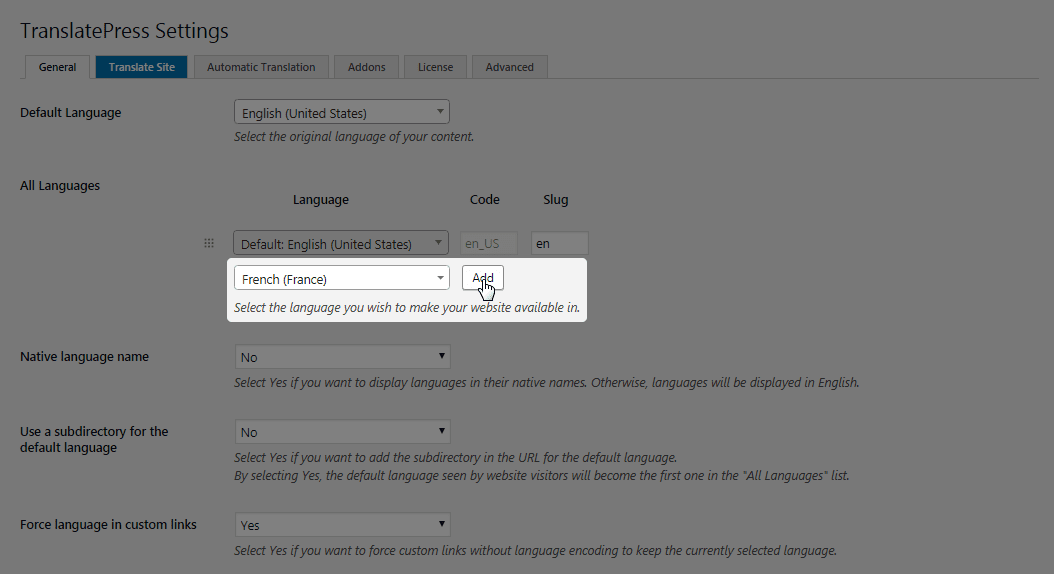Viewport: 1054px width, 574px height.
Task: Expand Force language in custom links dropdown
Action: click(x=343, y=525)
